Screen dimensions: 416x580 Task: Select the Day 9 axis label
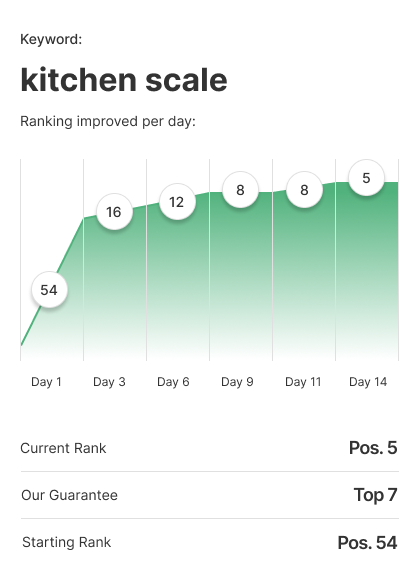tap(237, 382)
